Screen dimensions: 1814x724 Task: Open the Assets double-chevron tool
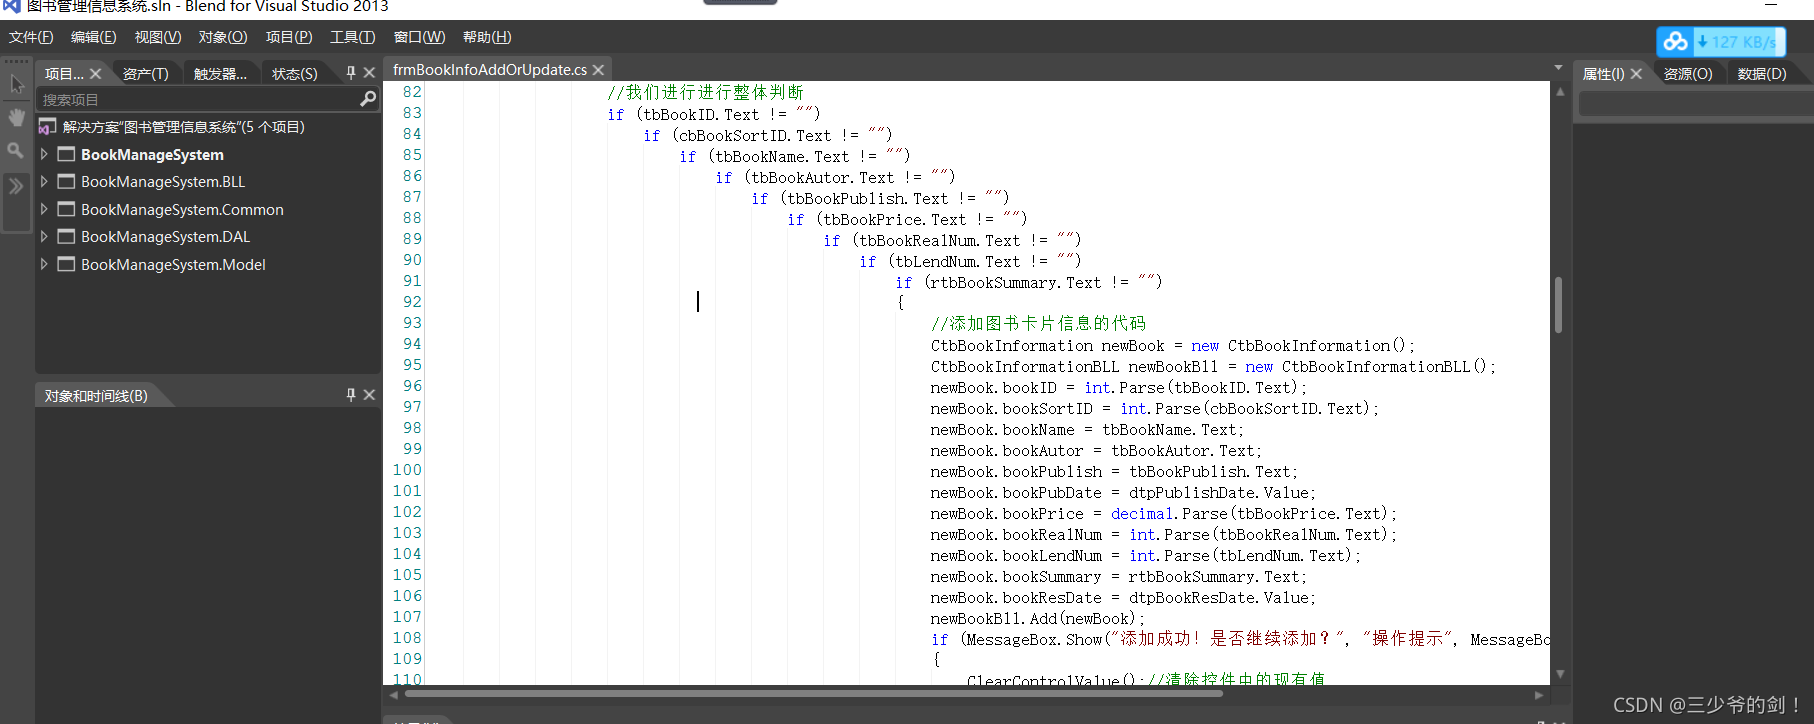click(x=16, y=186)
